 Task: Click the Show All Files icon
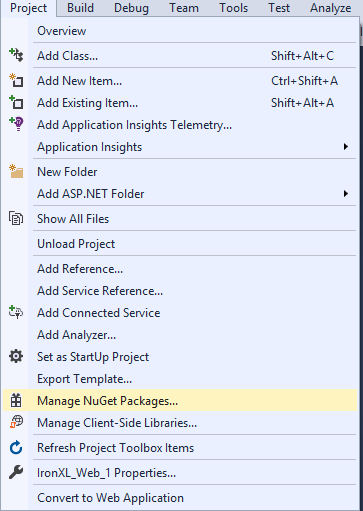point(16,219)
